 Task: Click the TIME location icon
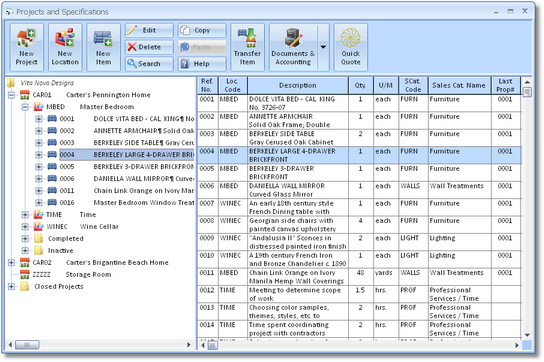click(38, 214)
